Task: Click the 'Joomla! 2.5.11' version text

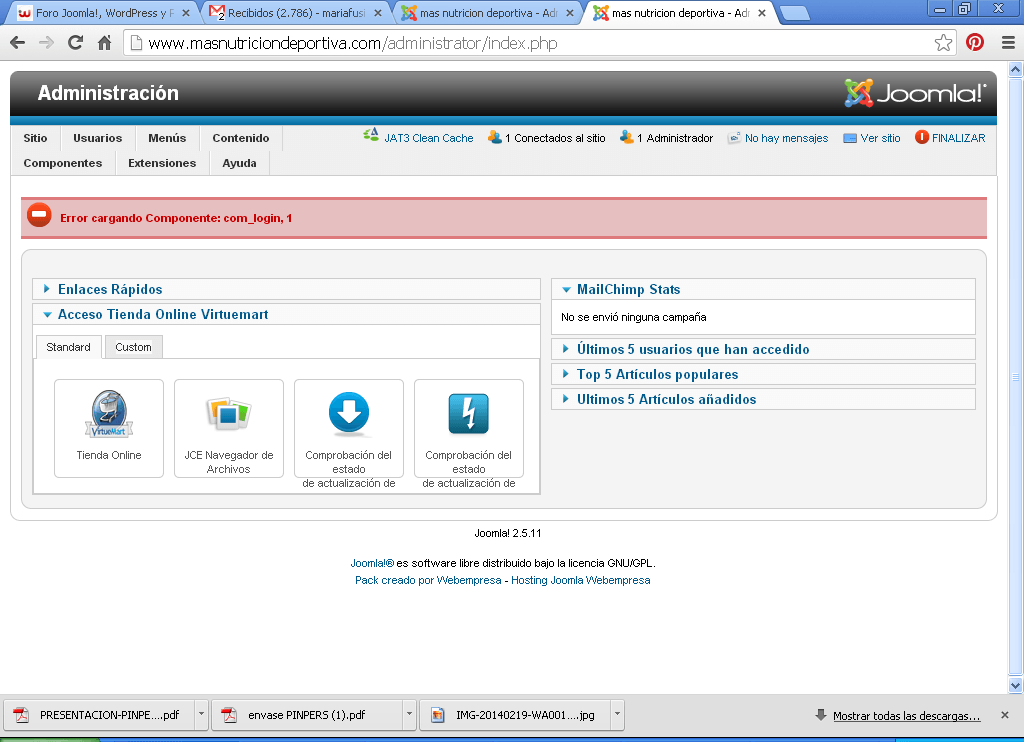Action: pos(507,533)
